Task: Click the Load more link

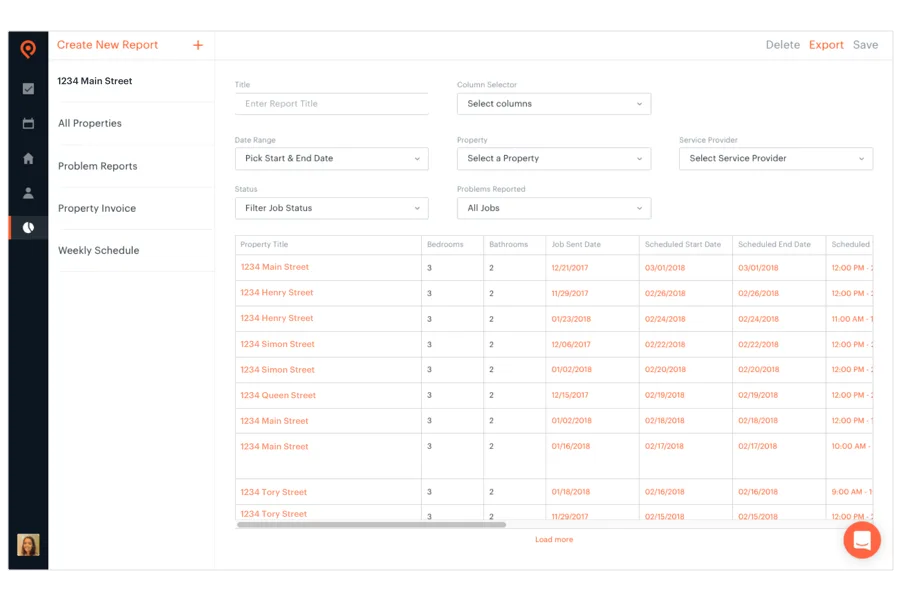Action: [x=554, y=540]
